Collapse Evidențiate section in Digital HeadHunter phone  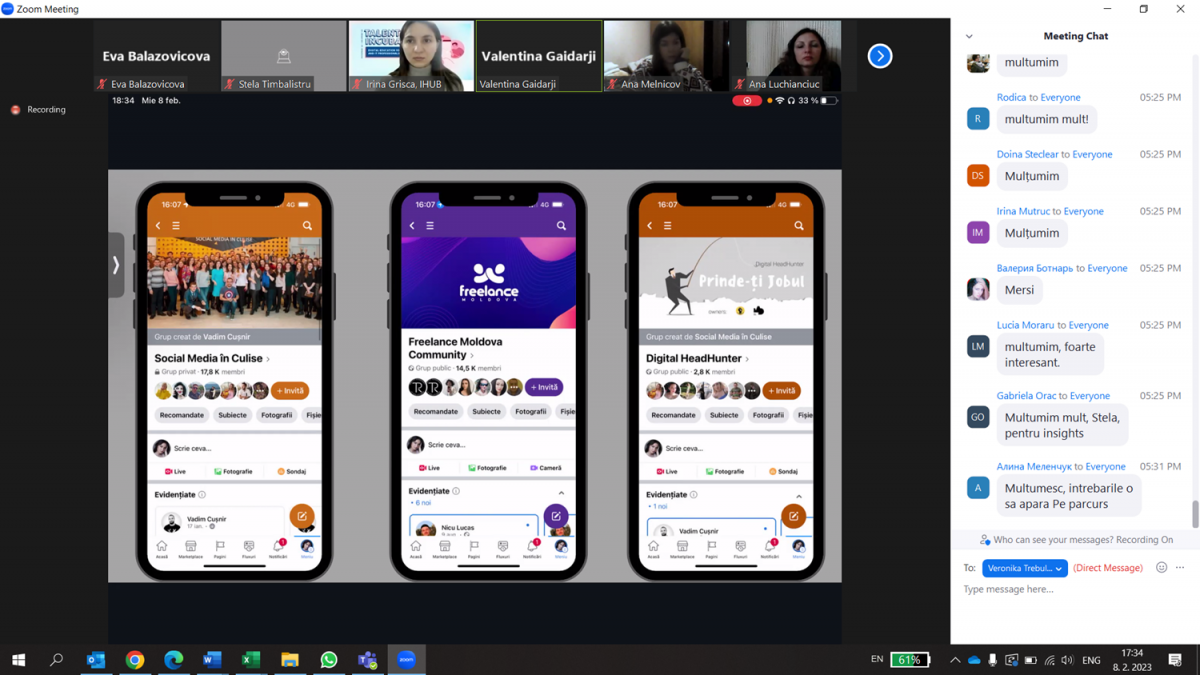pyautogui.click(x=799, y=496)
